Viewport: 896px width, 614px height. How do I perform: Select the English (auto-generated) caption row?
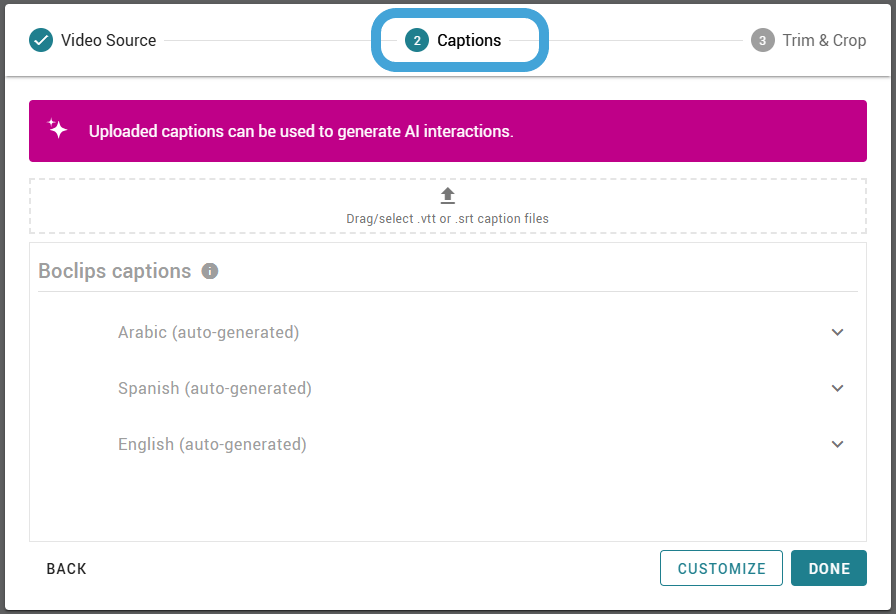pyautogui.click(x=447, y=444)
